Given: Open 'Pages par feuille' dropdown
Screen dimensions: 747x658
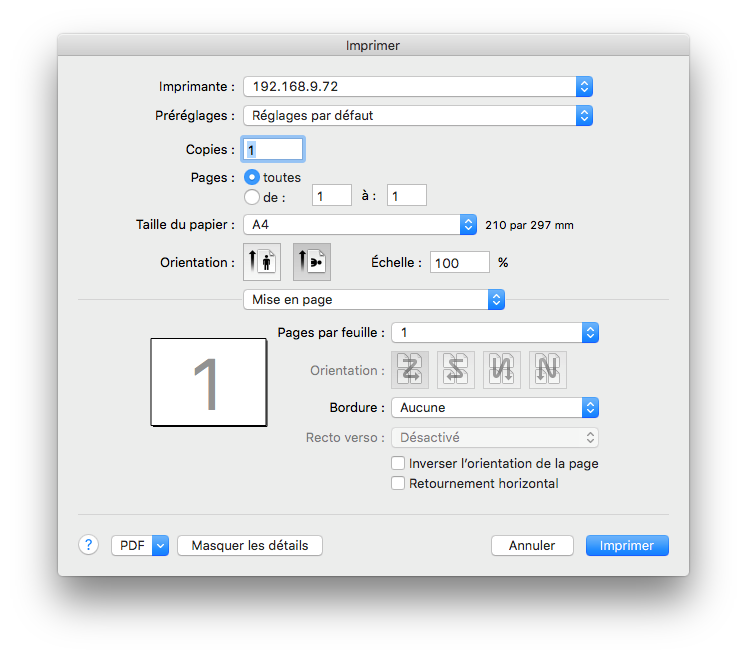Looking at the screenshot, I should point(495,332).
